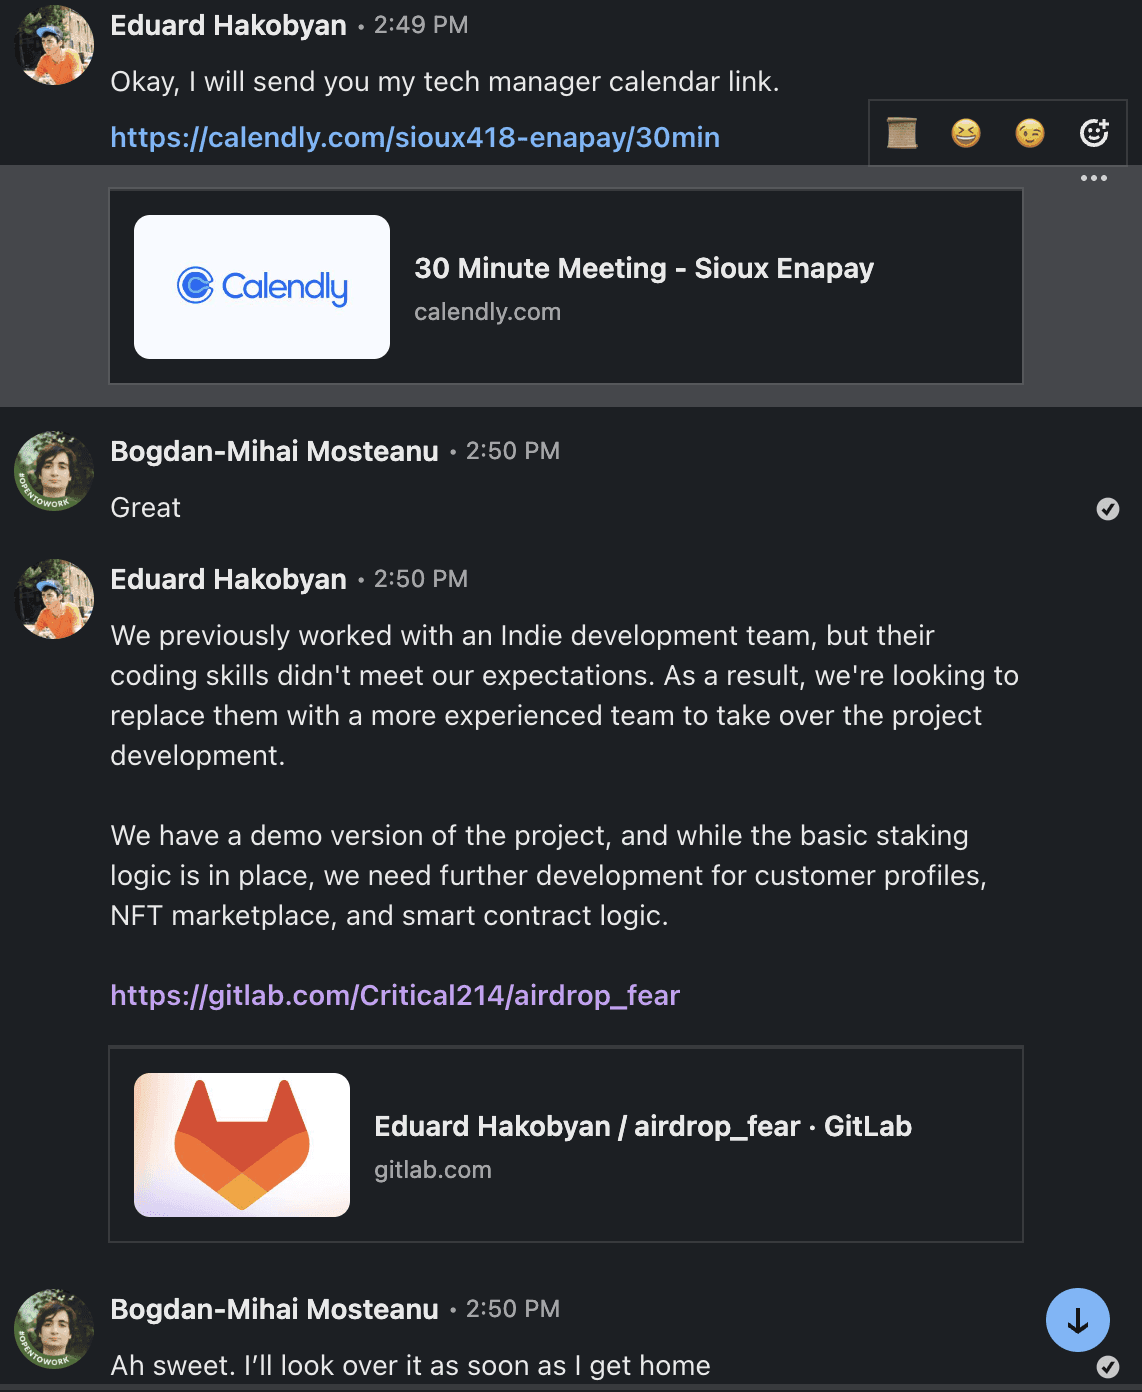The image size is (1142, 1392).
Task: Click the GitLab fox logo thumbnail
Action: (x=242, y=1145)
